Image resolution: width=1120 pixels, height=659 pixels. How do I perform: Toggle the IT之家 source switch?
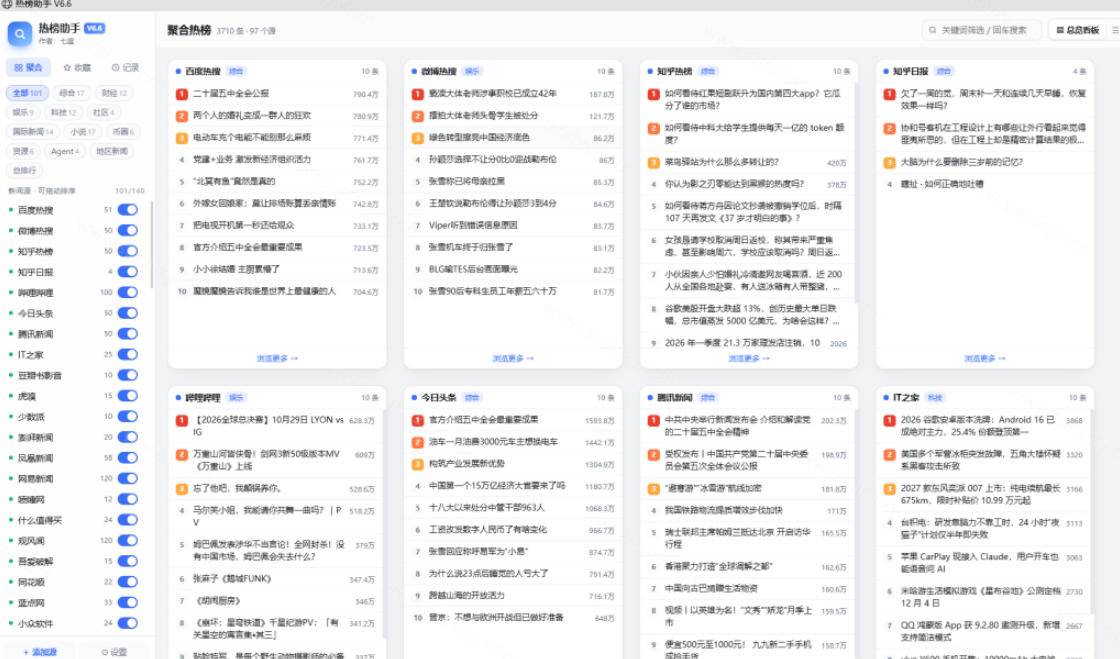tap(128, 355)
